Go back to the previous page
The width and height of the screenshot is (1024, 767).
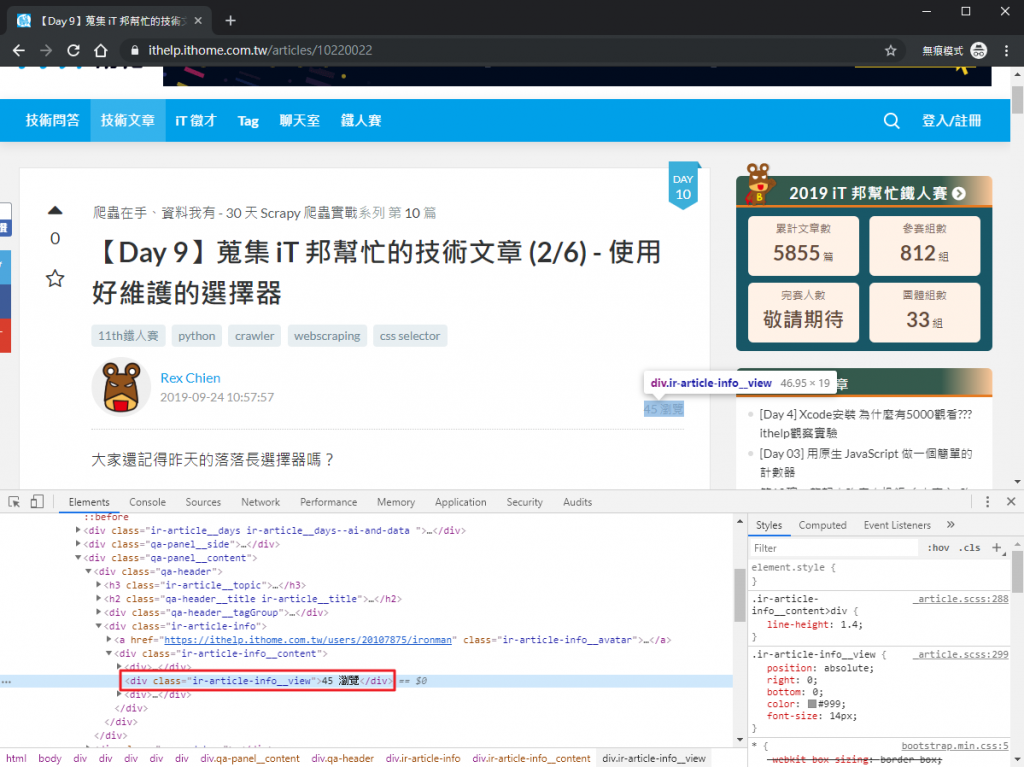pyautogui.click(x=19, y=50)
